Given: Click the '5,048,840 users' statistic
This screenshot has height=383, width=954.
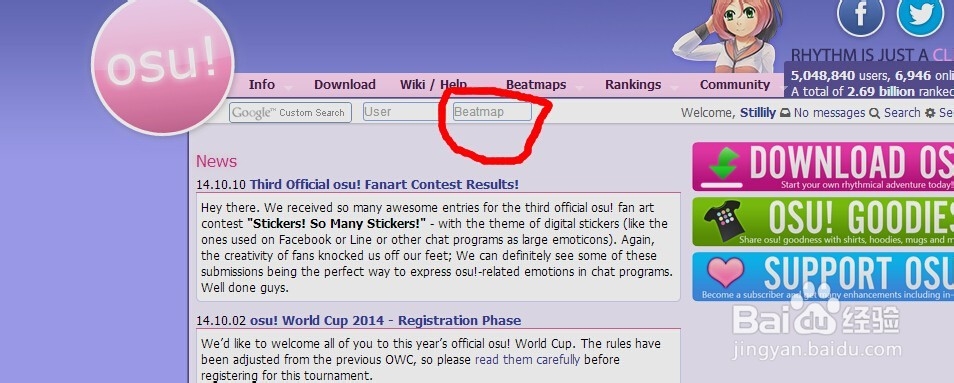Looking at the screenshot, I should pos(840,76).
